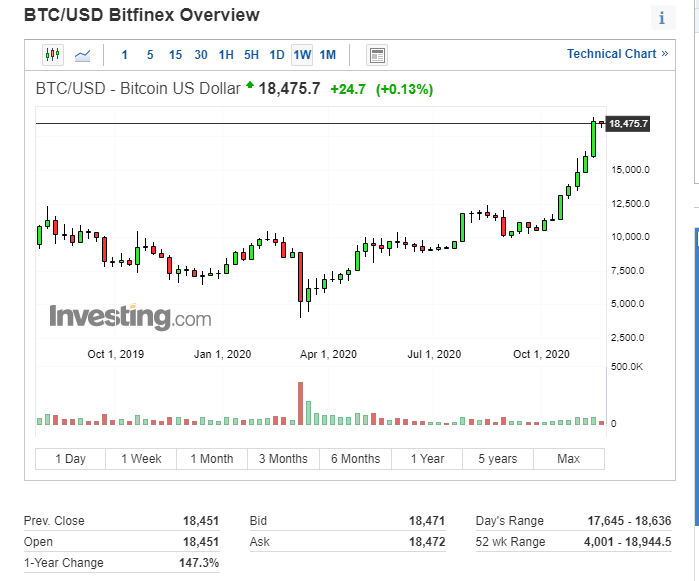Set chart range to 1 Year
Screen dimensions: 699x581
click(427, 459)
